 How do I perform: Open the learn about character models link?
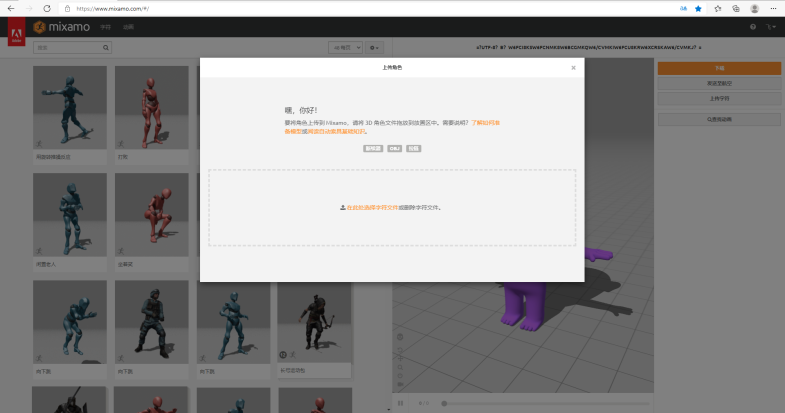pos(485,122)
